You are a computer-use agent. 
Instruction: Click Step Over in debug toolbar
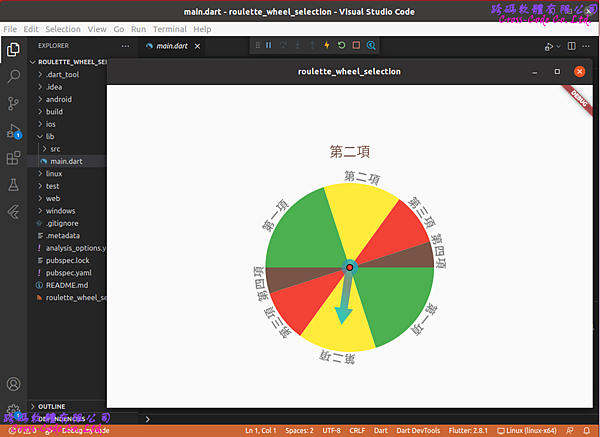coord(283,46)
